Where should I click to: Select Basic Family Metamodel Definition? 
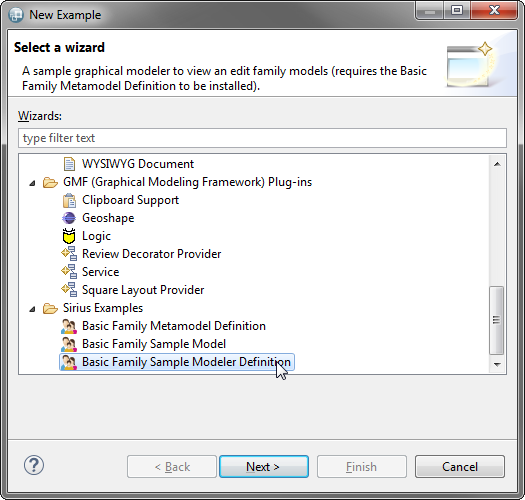coord(174,326)
